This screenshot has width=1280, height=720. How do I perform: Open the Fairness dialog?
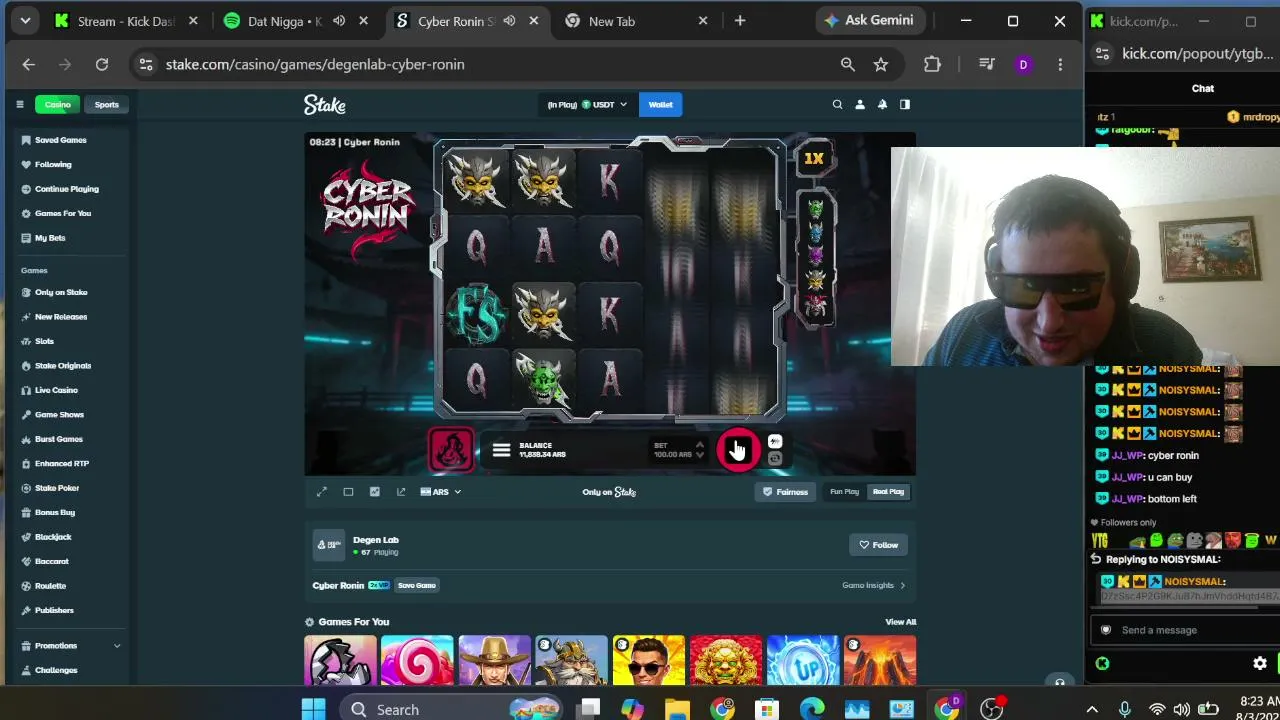click(786, 492)
